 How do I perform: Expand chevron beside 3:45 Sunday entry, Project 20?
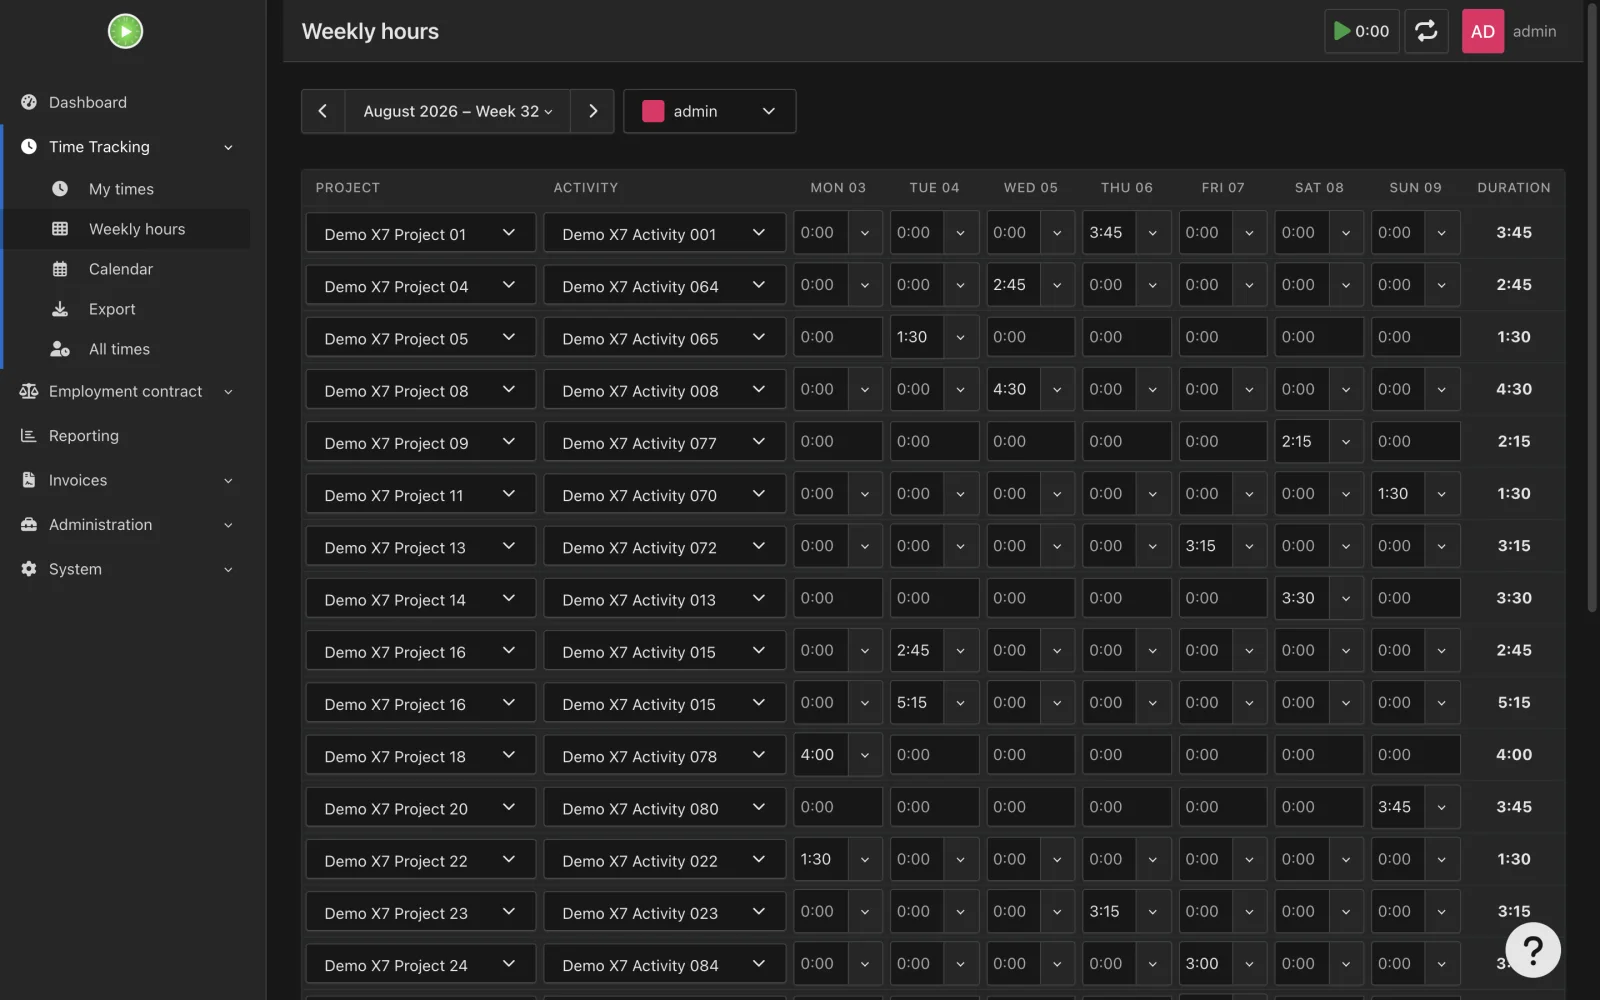click(x=1442, y=807)
